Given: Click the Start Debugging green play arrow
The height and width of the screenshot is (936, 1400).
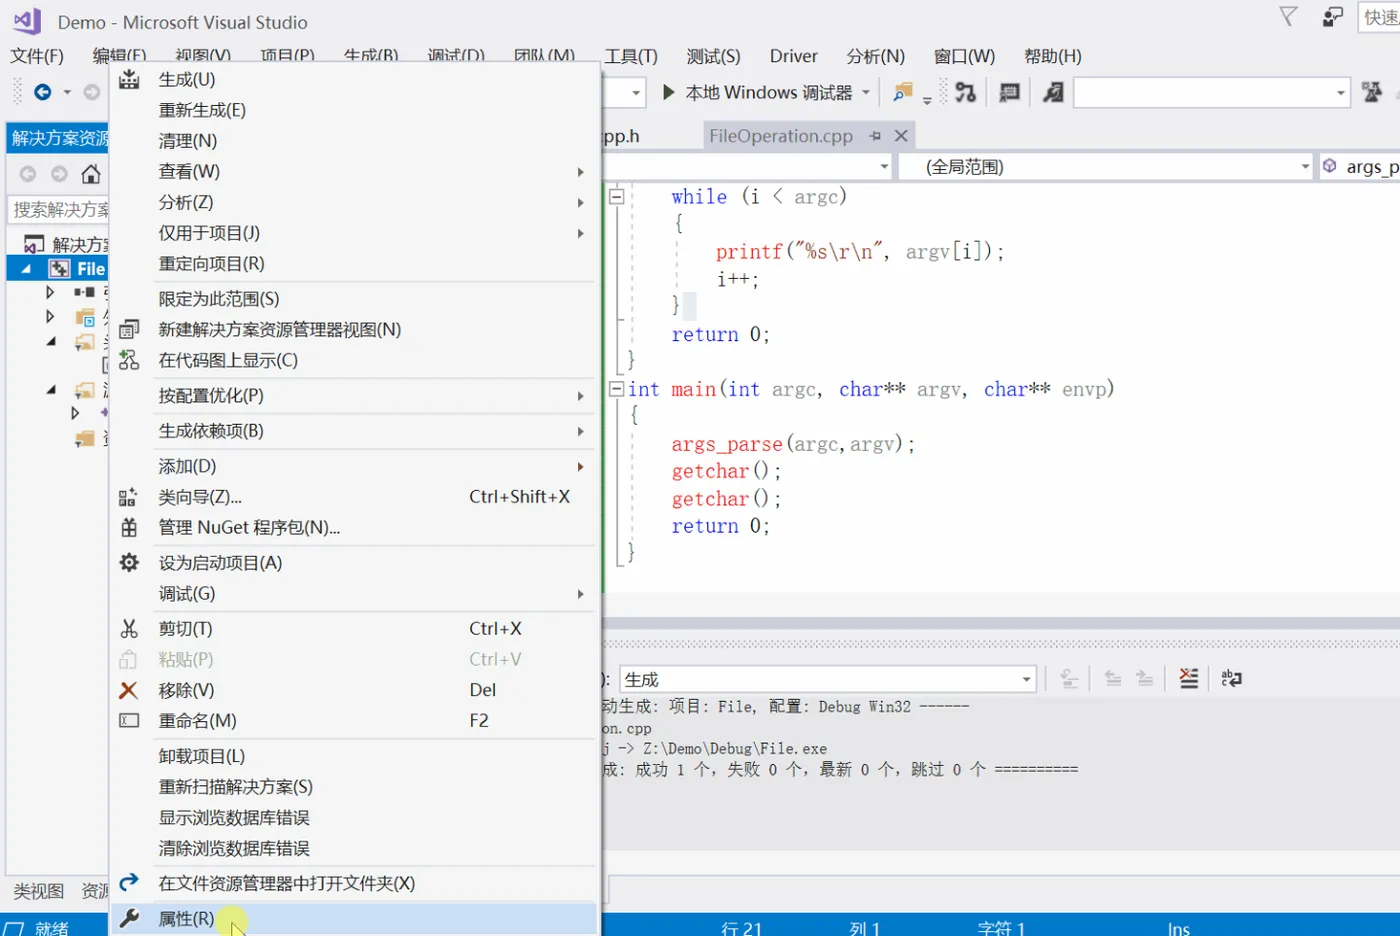Looking at the screenshot, I should tap(668, 92).
